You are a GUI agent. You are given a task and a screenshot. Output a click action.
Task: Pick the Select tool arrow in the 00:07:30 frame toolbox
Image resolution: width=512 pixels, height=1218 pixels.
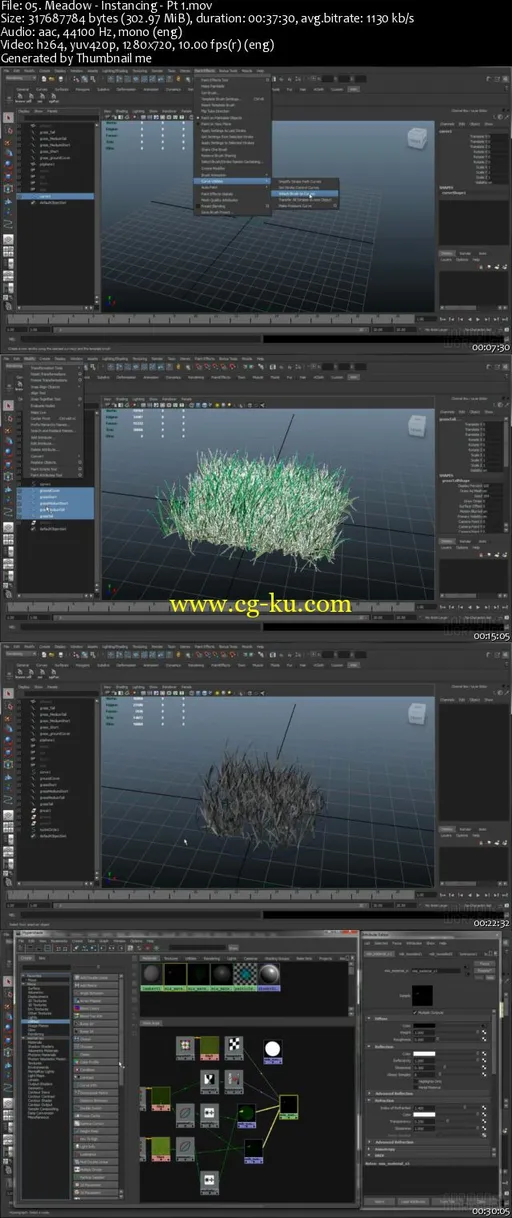point(9,116)
